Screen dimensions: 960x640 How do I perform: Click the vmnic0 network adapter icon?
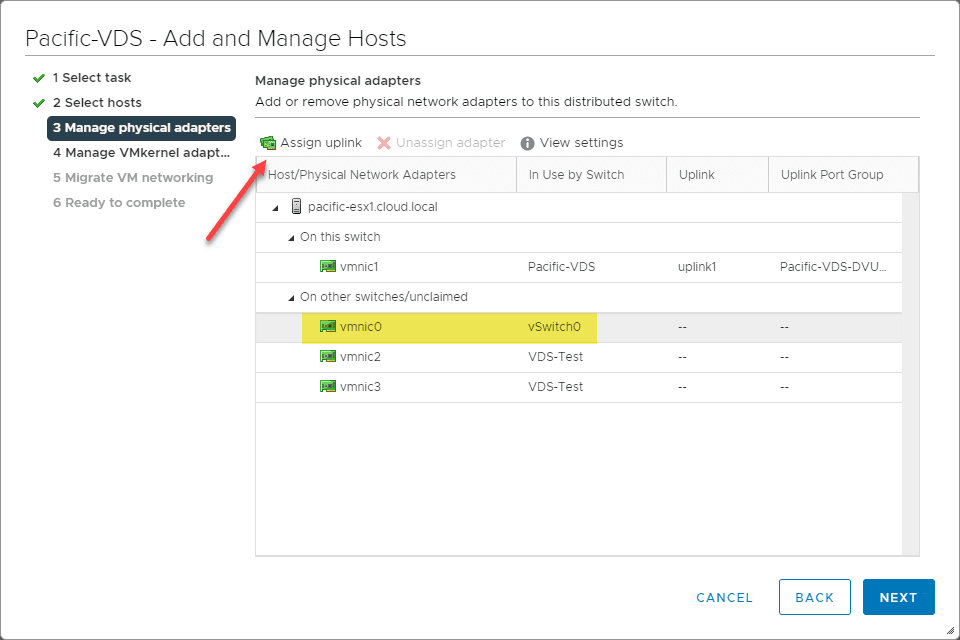click(x=327, y=327)
